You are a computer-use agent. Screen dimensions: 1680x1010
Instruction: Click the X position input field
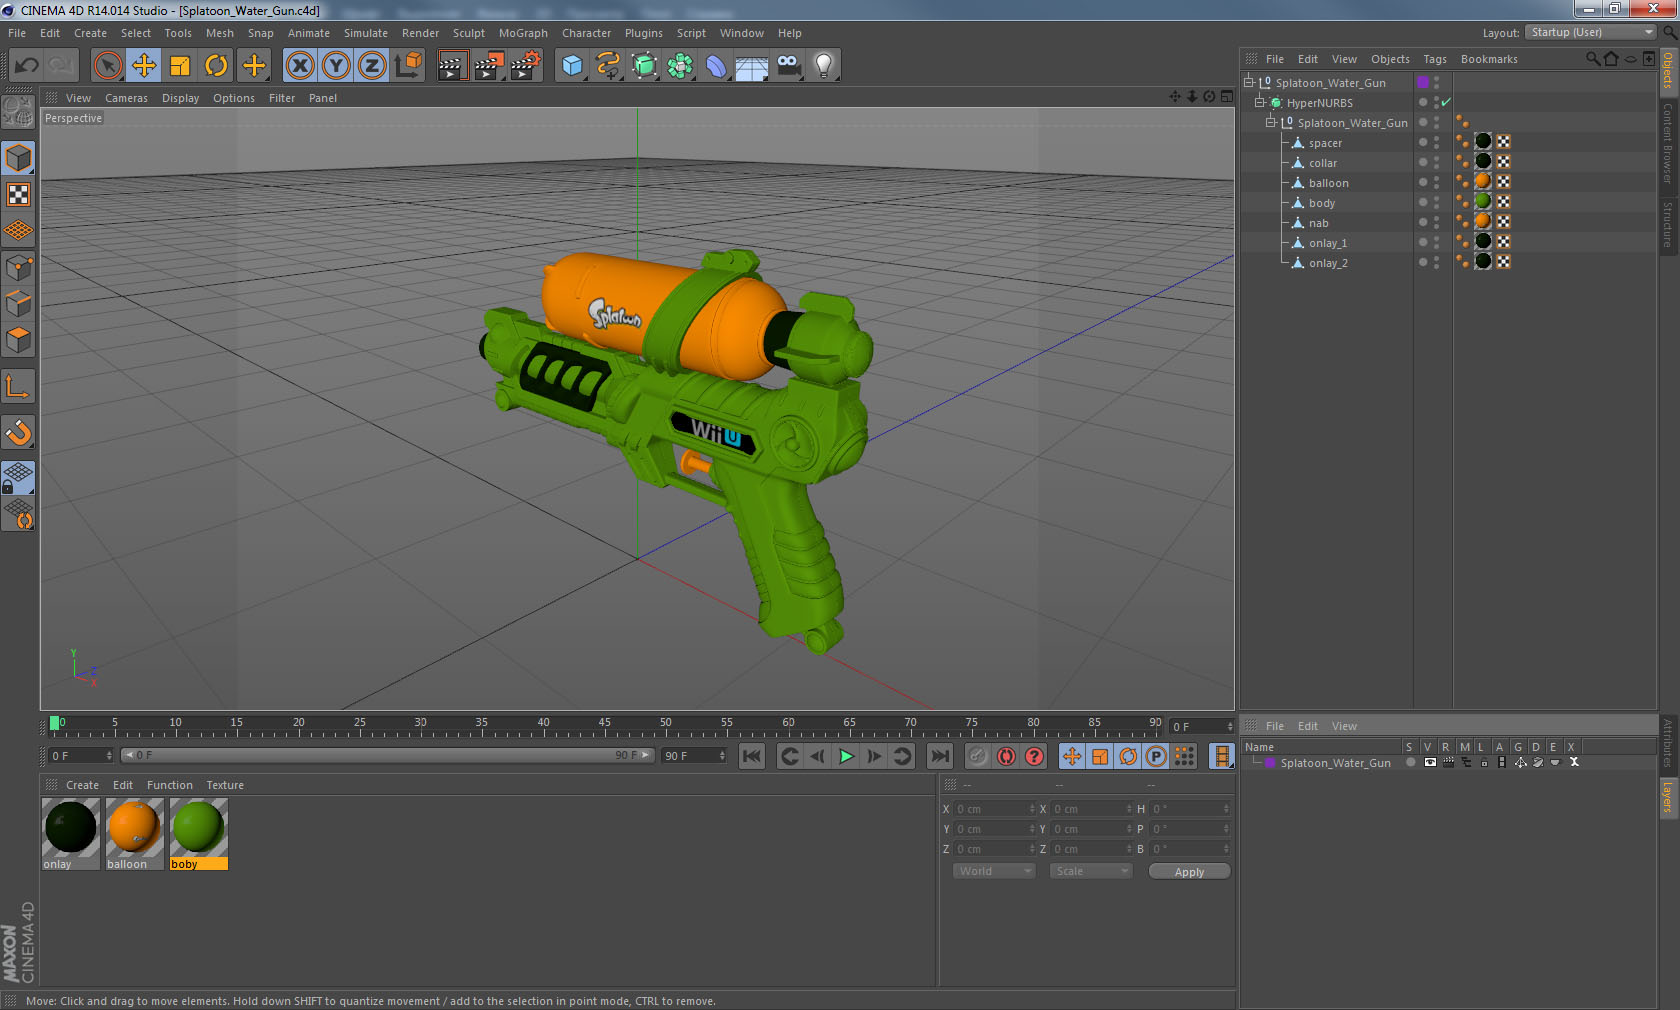click(994, 809)
